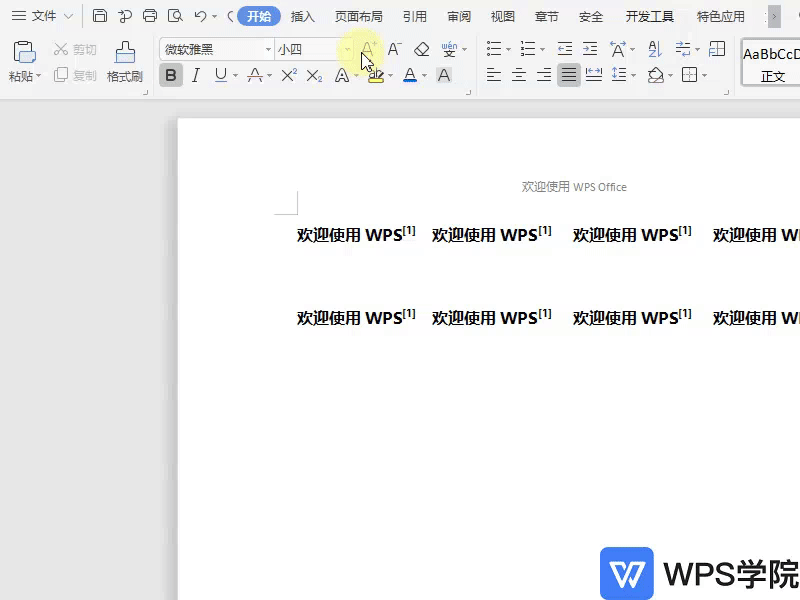Viewport: 800px width, 600px height.
Task: Click the A-Z sort icon
Action: tap(655, 49)
